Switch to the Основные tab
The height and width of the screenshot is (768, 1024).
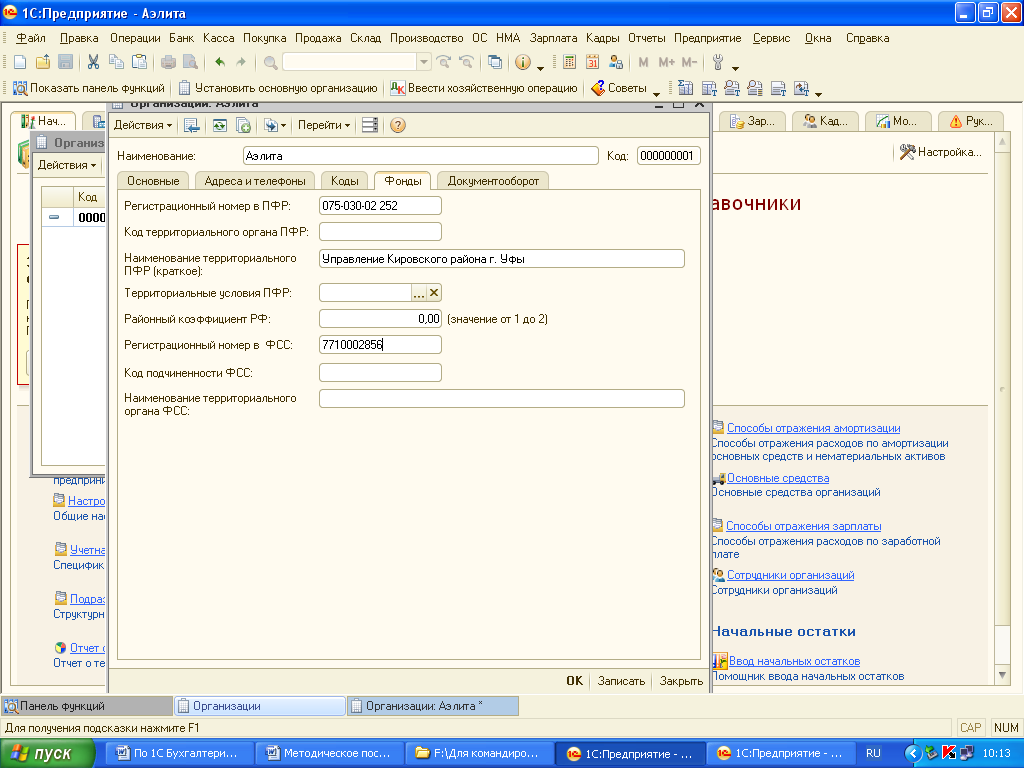coord(153,181)
